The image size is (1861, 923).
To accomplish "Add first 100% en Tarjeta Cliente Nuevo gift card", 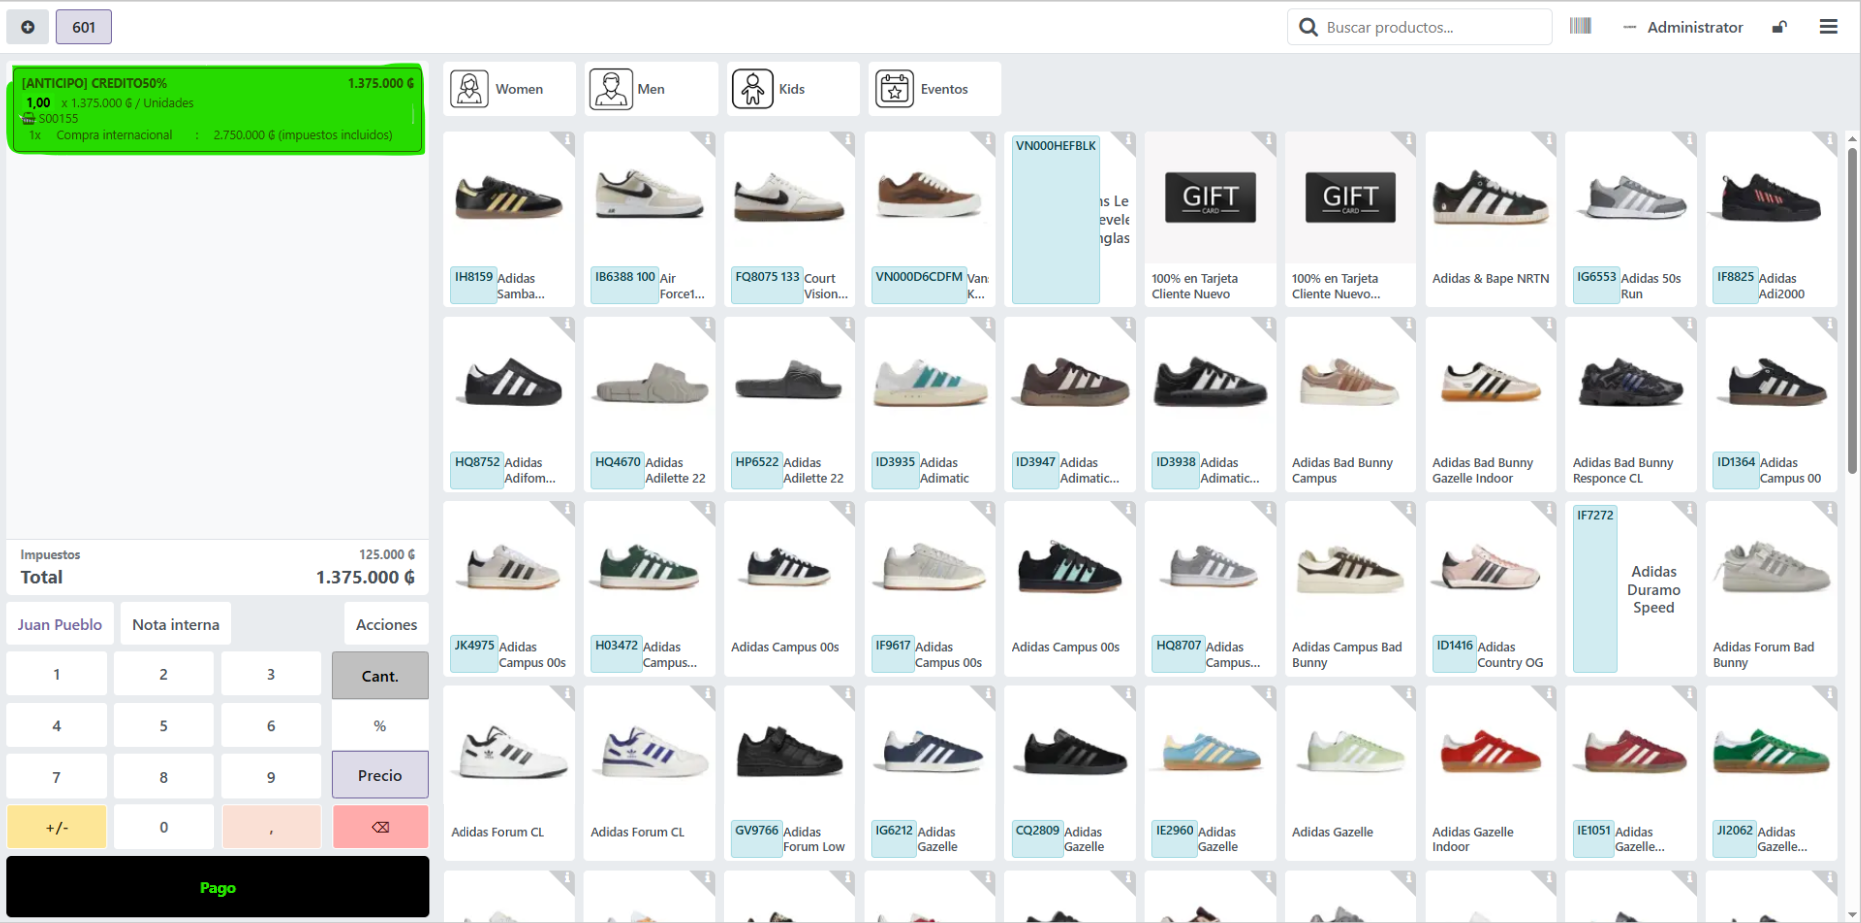I will pos(1210,219).
